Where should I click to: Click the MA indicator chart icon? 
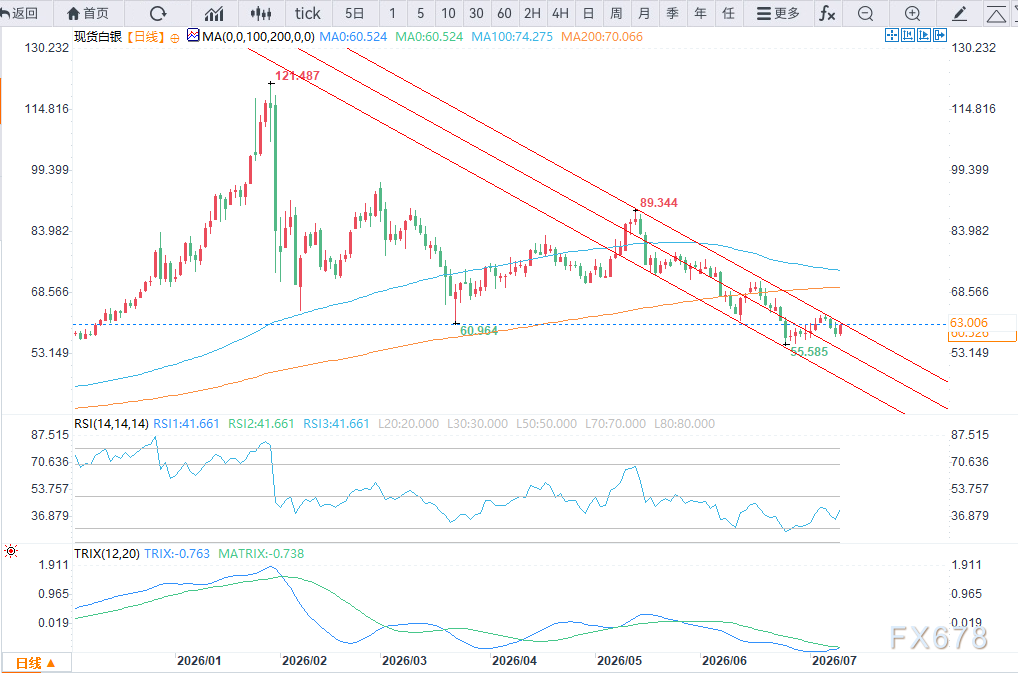point(193,36)
